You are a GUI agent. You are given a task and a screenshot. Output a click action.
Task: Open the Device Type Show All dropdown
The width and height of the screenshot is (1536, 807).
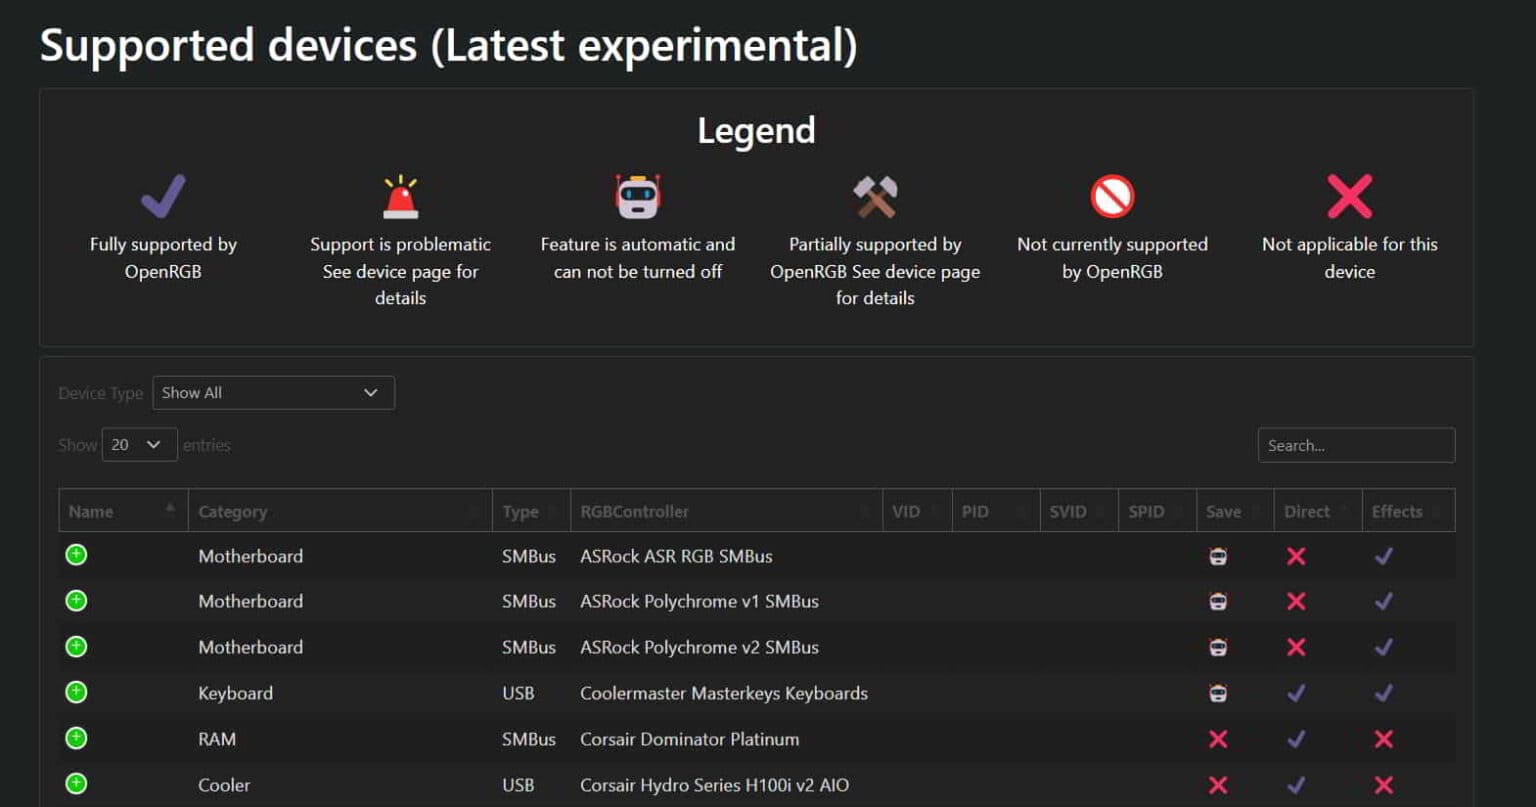coord(273,393)
